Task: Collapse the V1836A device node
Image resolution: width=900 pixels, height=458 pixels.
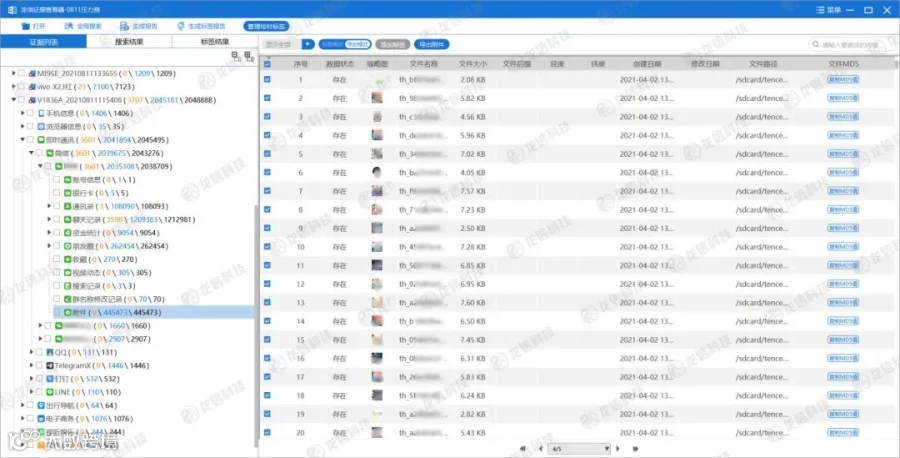Action: coord(14,100)
